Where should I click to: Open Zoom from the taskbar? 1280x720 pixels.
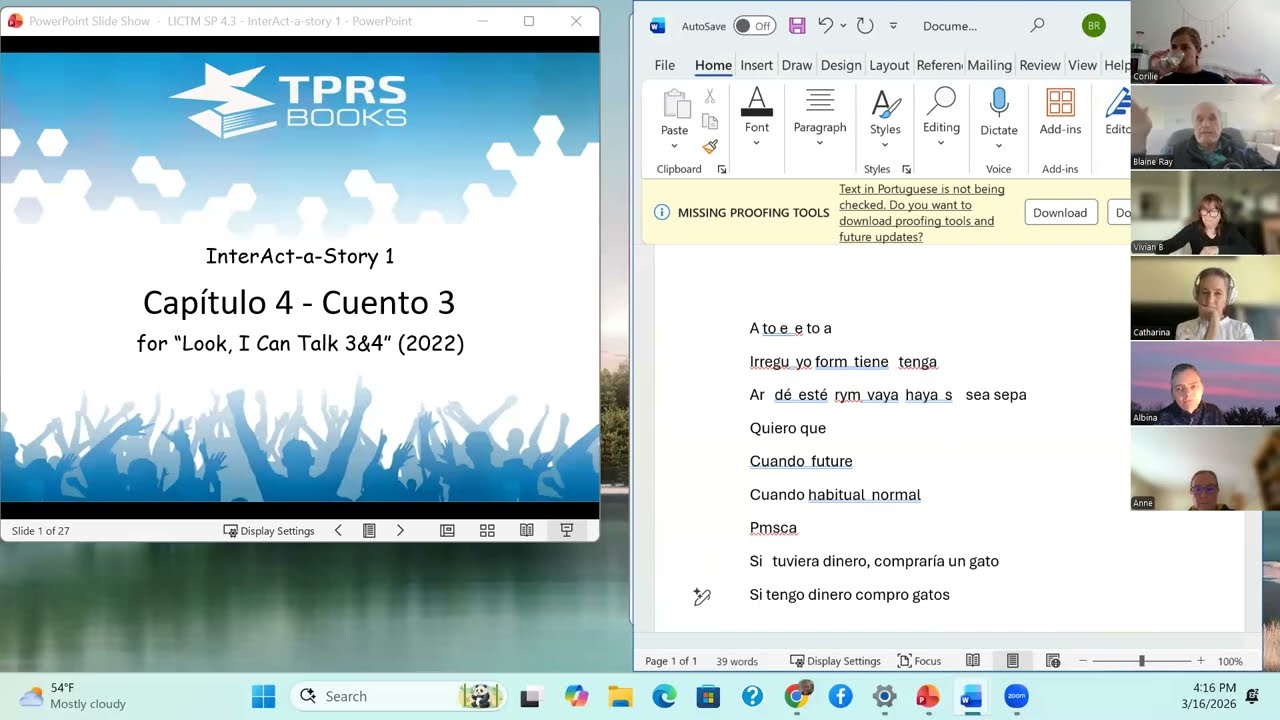[1016, 696]
